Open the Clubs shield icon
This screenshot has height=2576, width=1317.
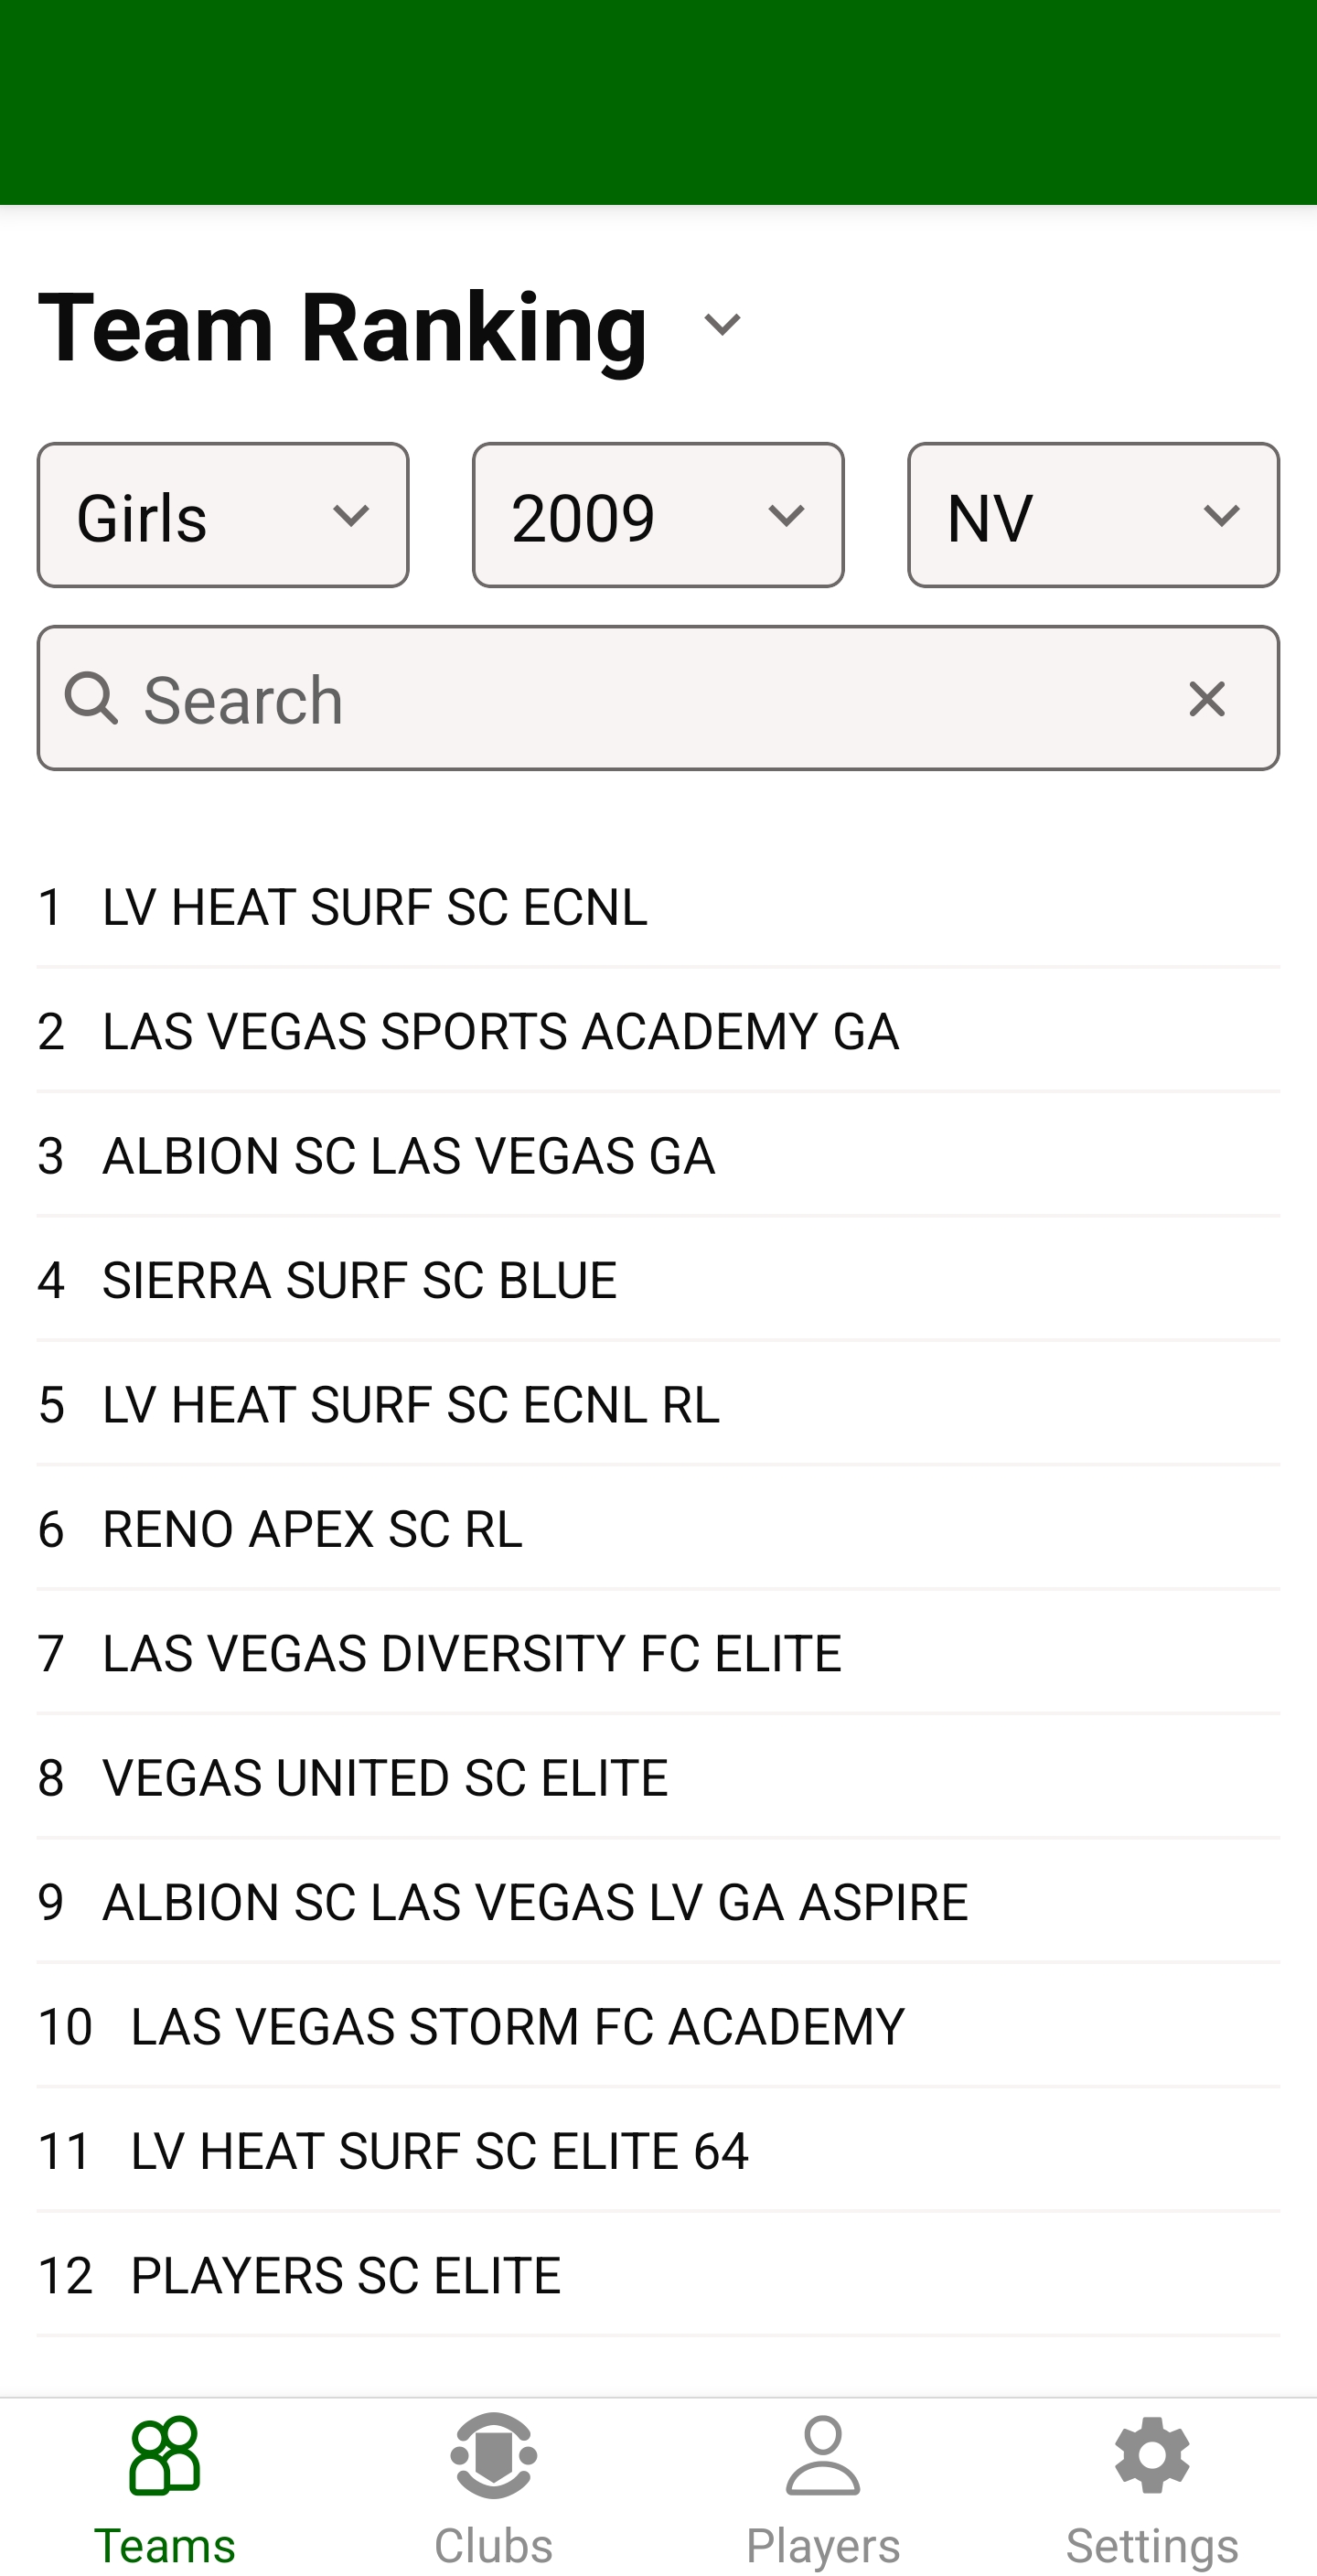(x=493, y=2457)
